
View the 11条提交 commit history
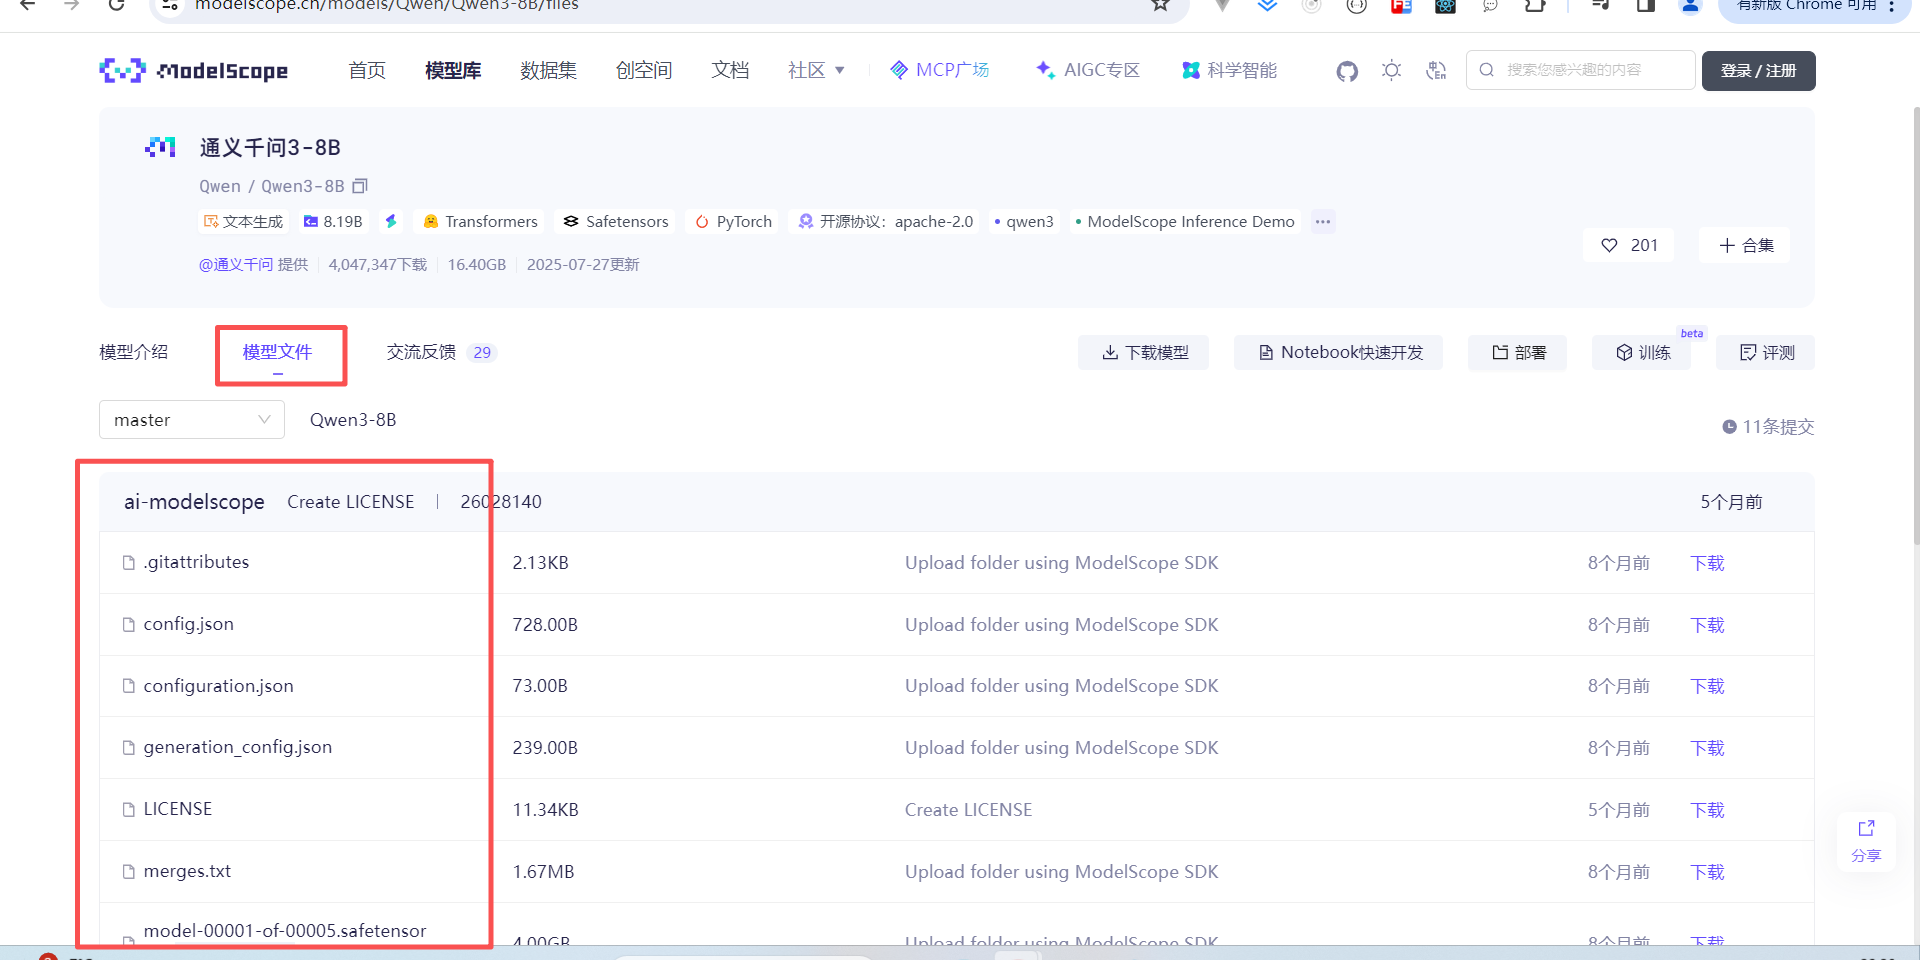click(1768, 427)
